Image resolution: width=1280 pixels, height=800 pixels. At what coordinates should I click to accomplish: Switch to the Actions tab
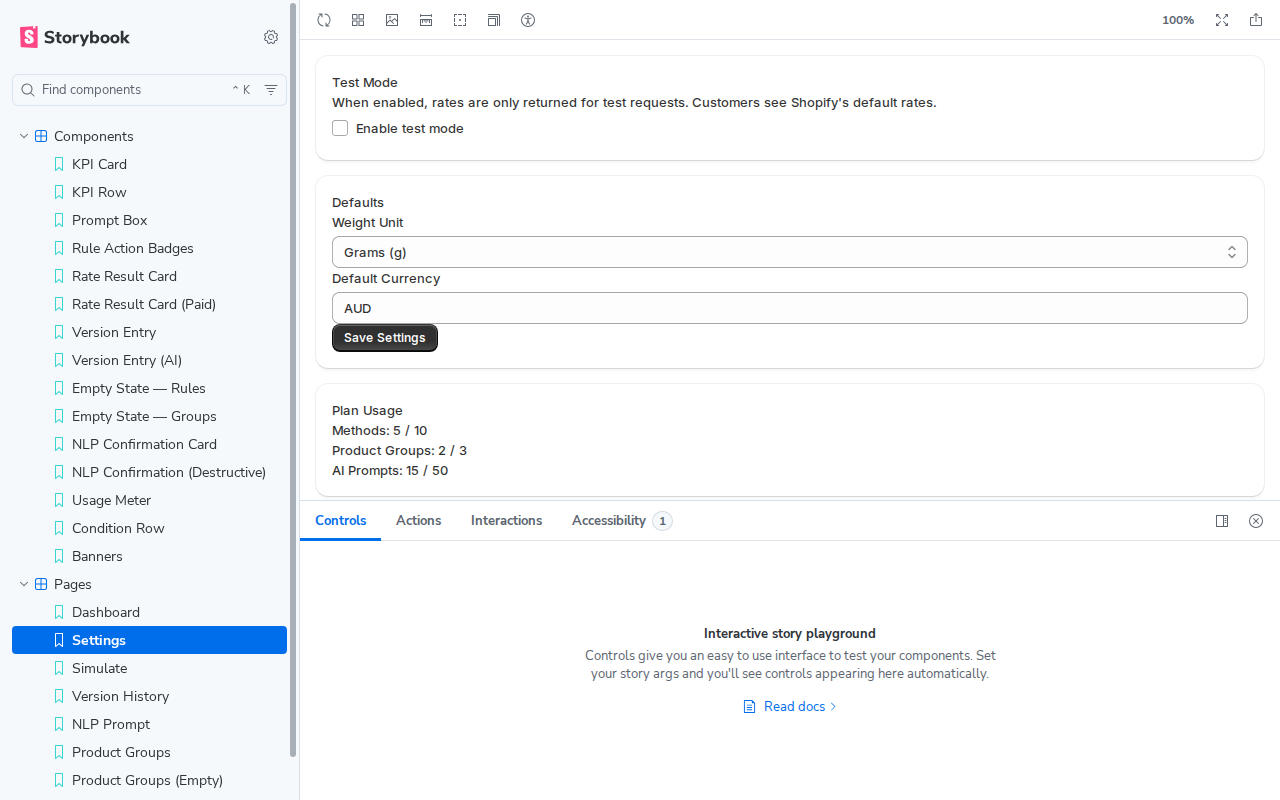[418, 521]
